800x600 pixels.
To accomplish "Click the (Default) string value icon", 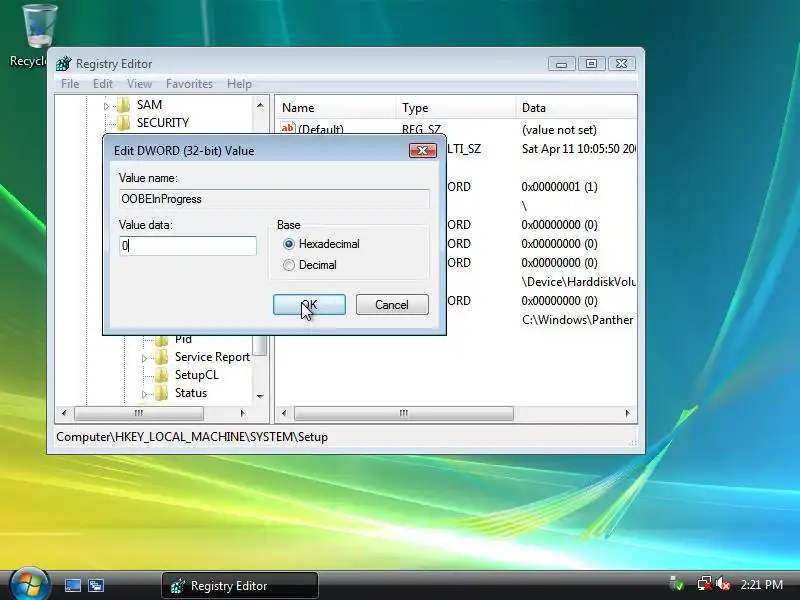I will click(288, 128).
